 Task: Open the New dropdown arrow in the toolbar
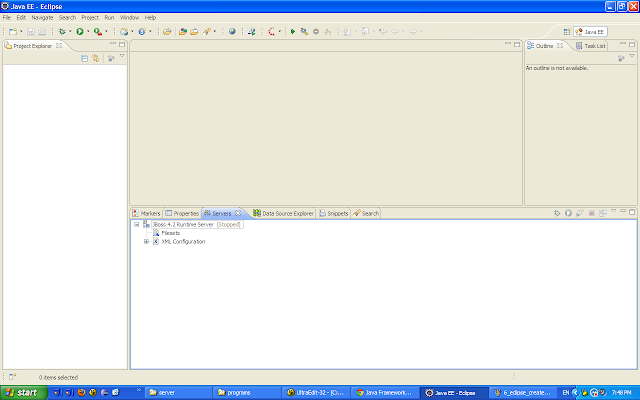click(x=21, y=31)
